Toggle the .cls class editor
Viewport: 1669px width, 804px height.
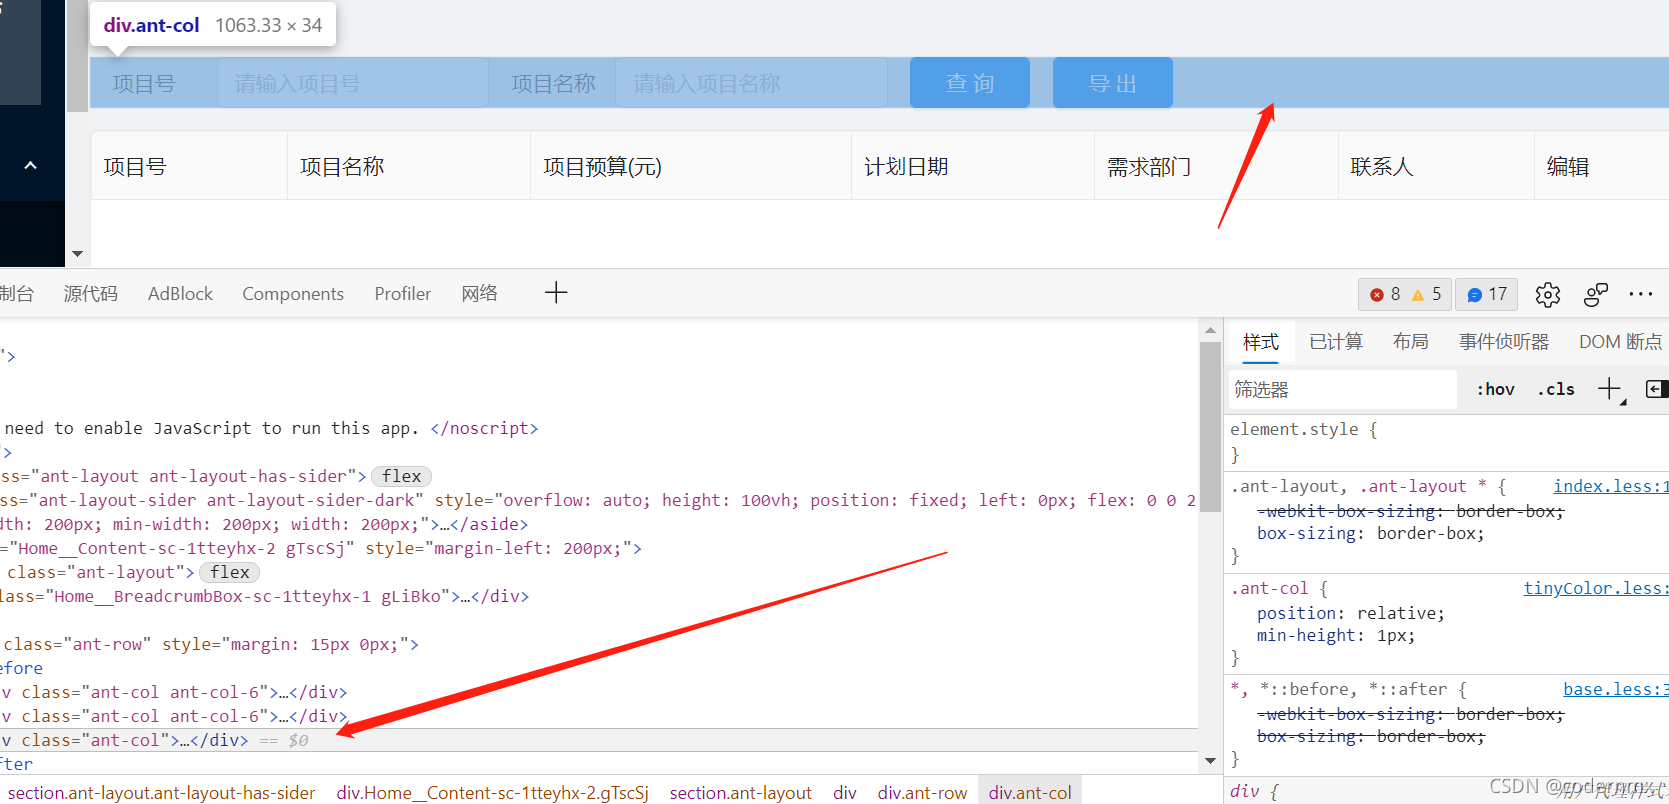coord(1556,389)
